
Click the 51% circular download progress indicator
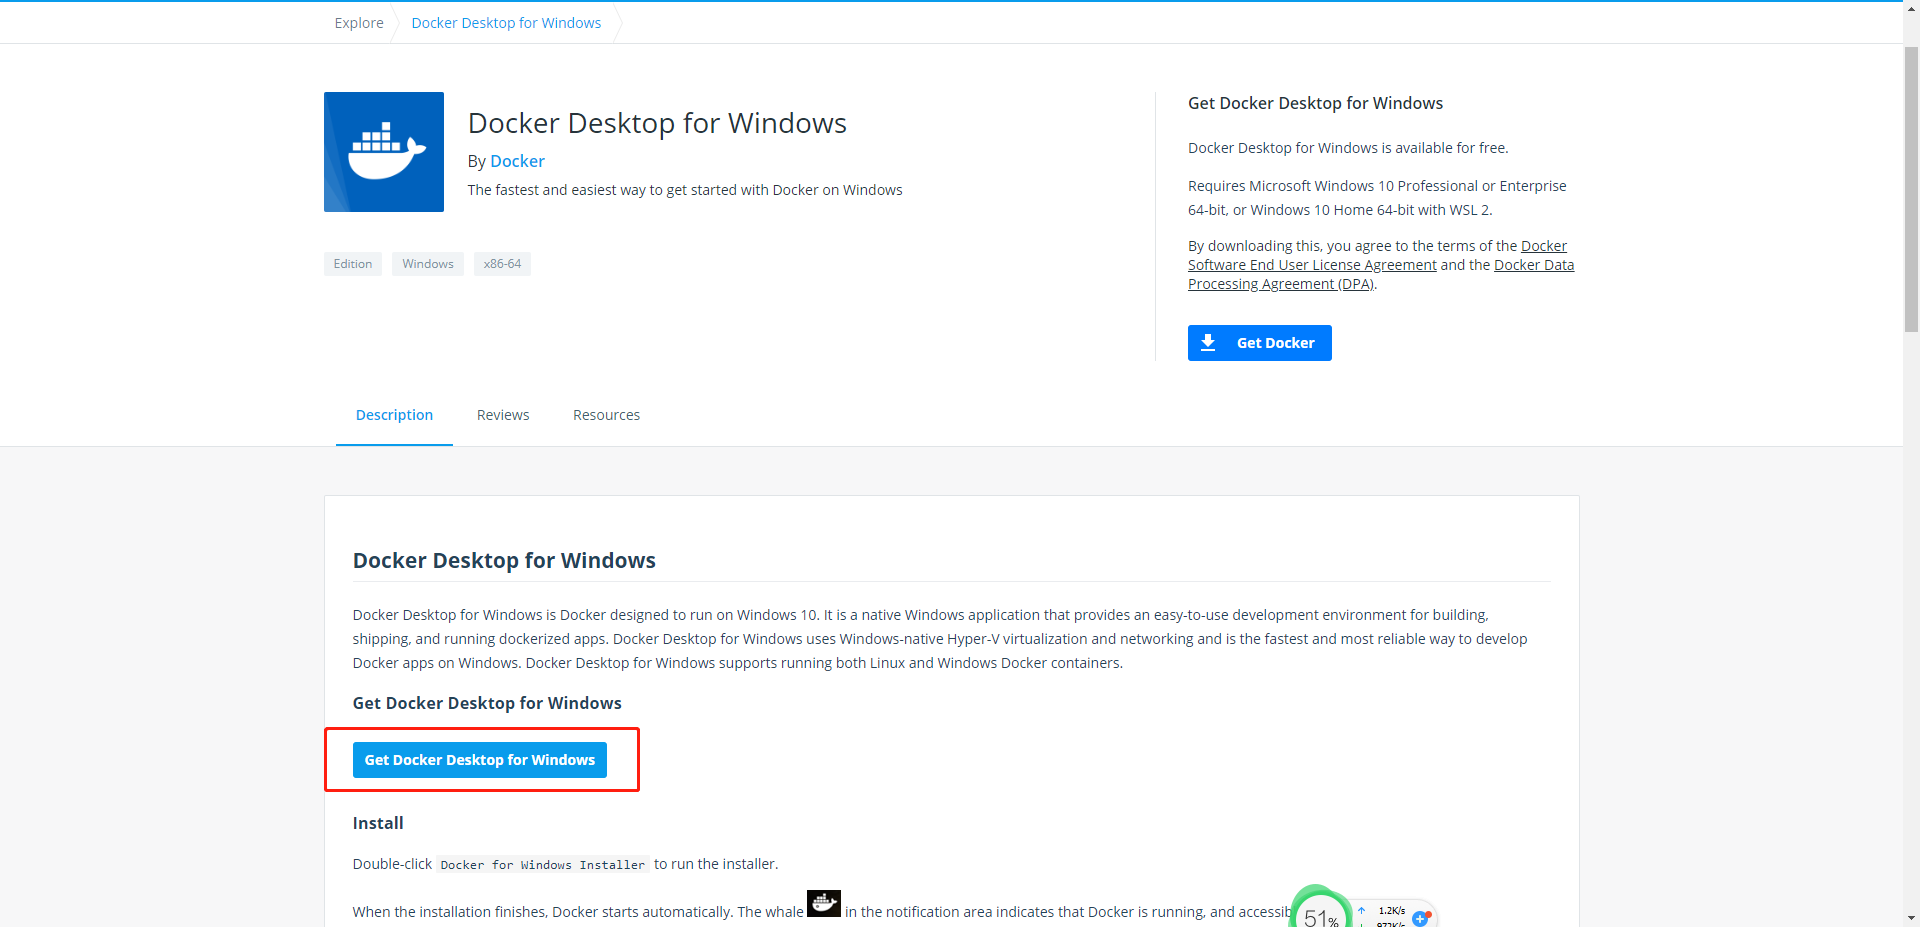[x=1320, y=916]
